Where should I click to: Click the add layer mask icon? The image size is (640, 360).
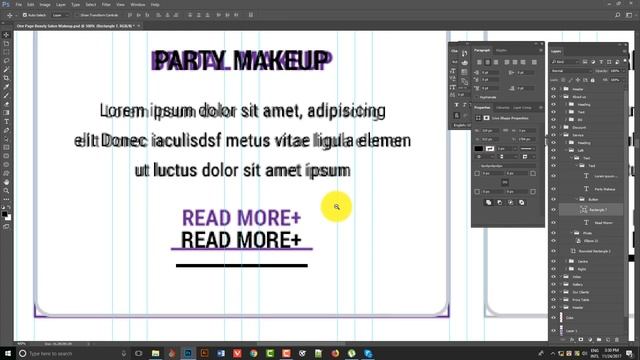pos(581,340)
